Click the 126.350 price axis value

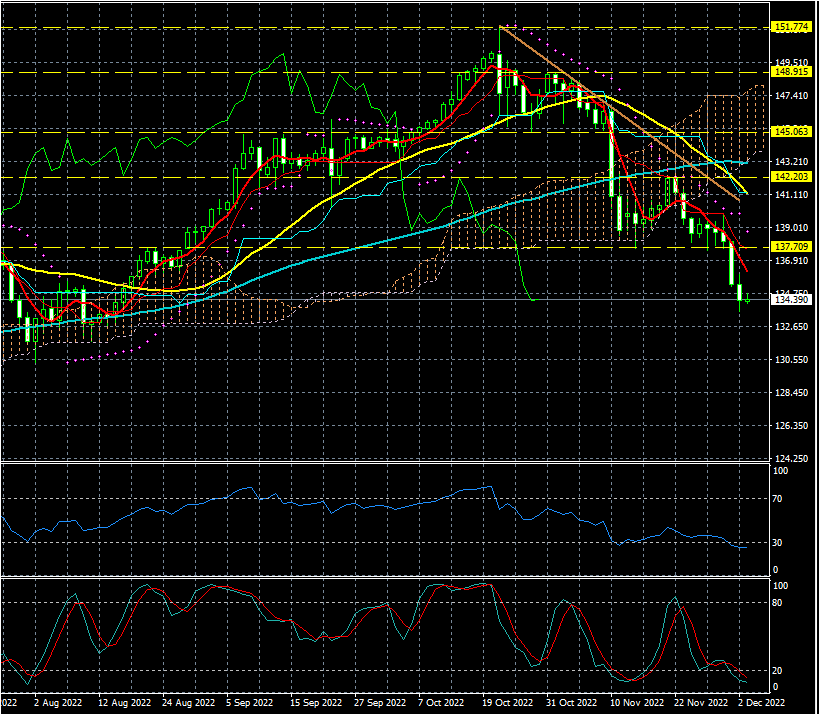pos(792,425)
